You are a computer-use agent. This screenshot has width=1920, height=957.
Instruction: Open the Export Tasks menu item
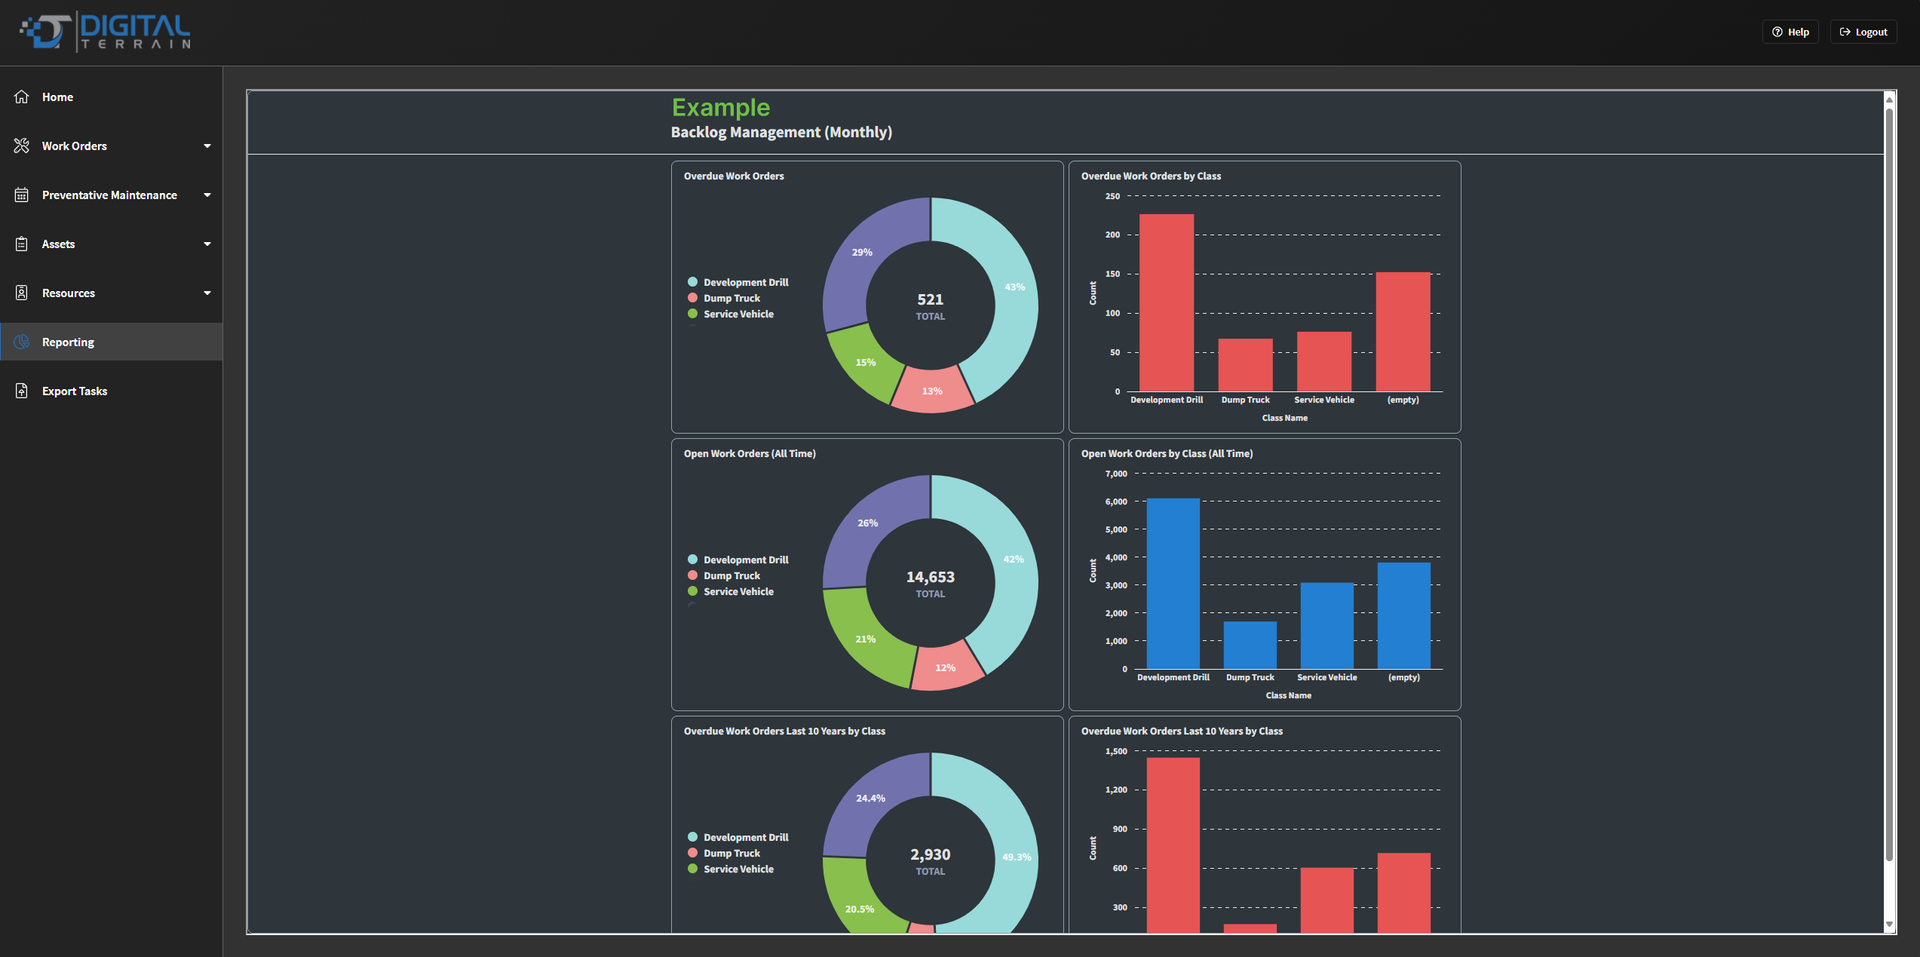click(x=111, y=391)
